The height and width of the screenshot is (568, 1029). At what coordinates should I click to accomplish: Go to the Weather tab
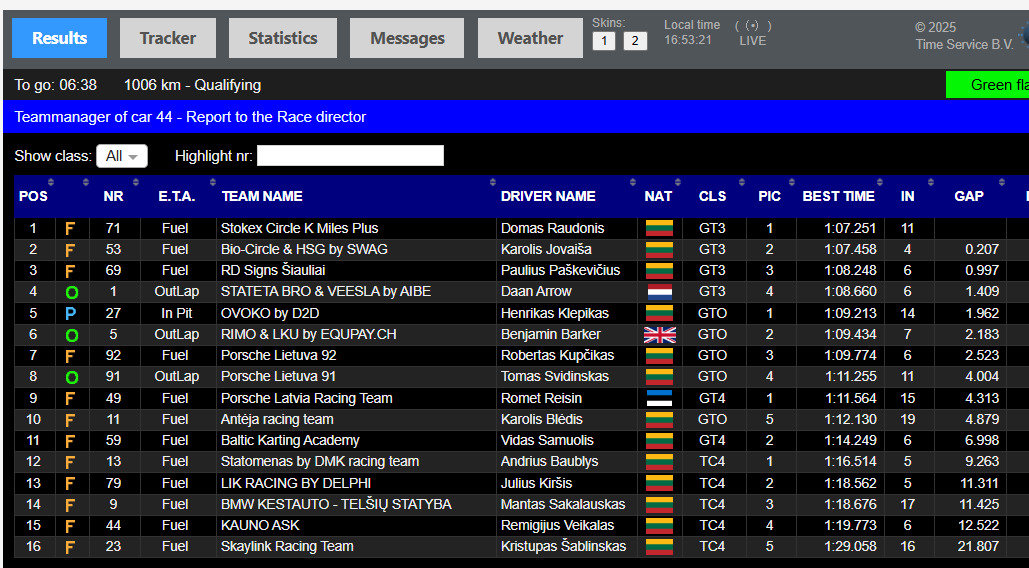pyautogui.click(x=530, y=38)
